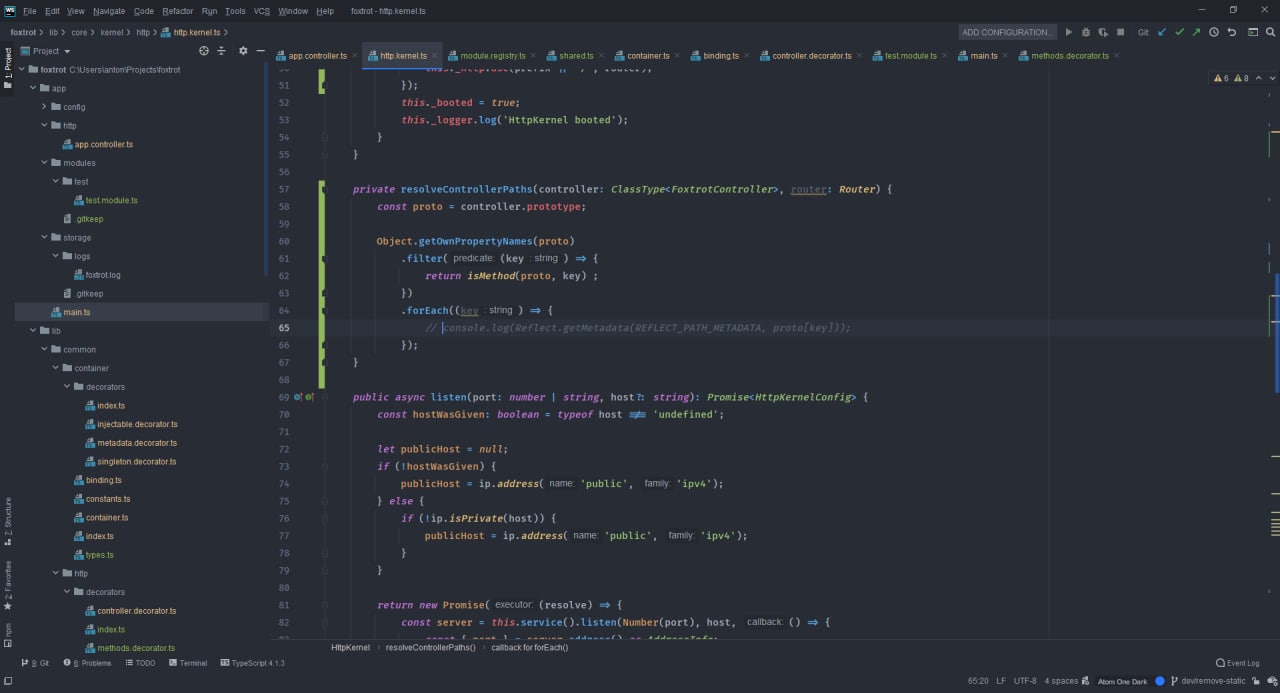This screenshot has width=1280, height=693.
Task: Open Search Everywhere magnifier icon
Action: [1266, 32]
